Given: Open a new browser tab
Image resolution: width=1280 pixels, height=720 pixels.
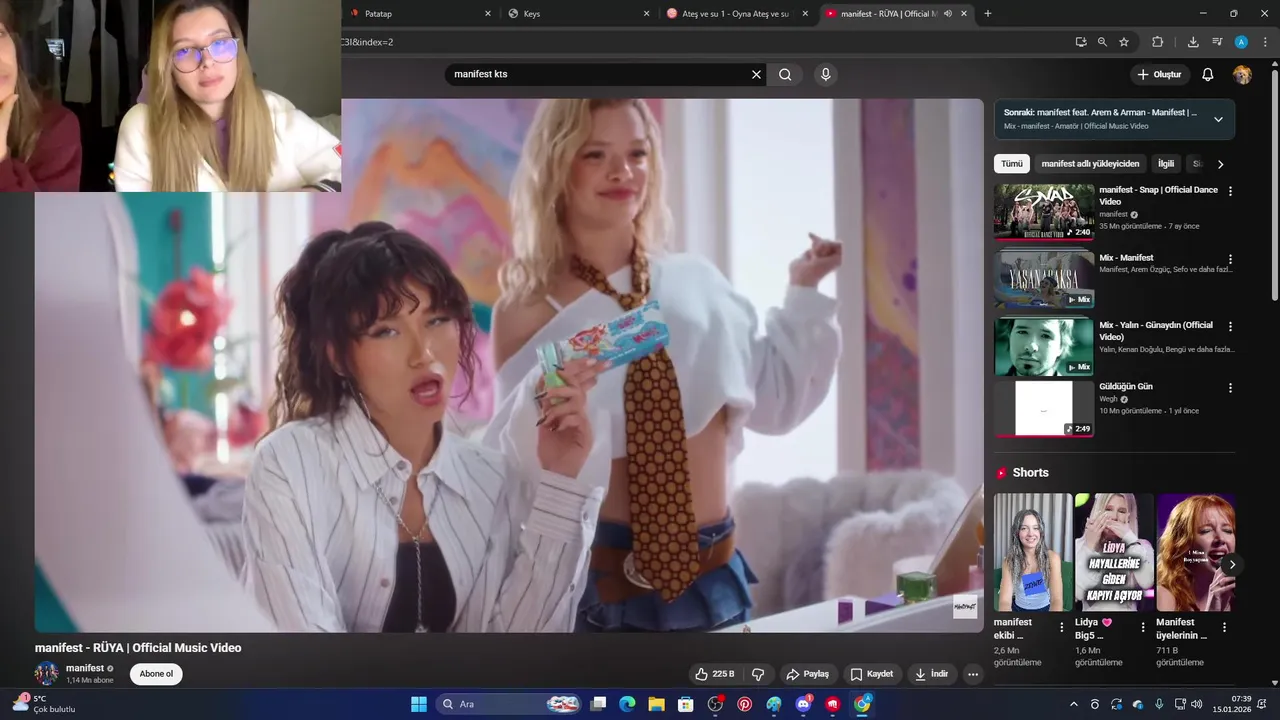Looking at the screenshot, I should tap(988, 14).
